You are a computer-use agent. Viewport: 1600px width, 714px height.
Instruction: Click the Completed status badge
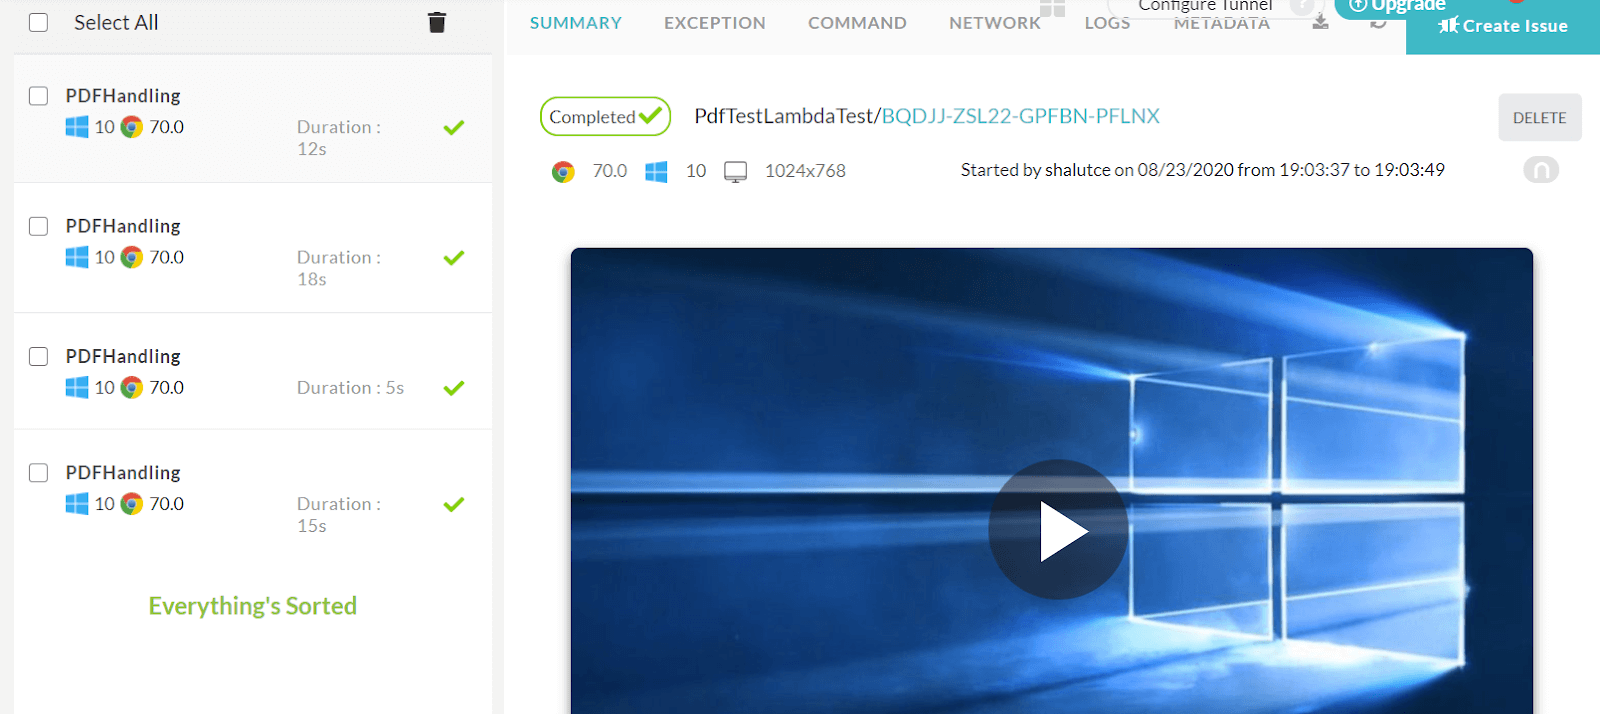point(605,117)
